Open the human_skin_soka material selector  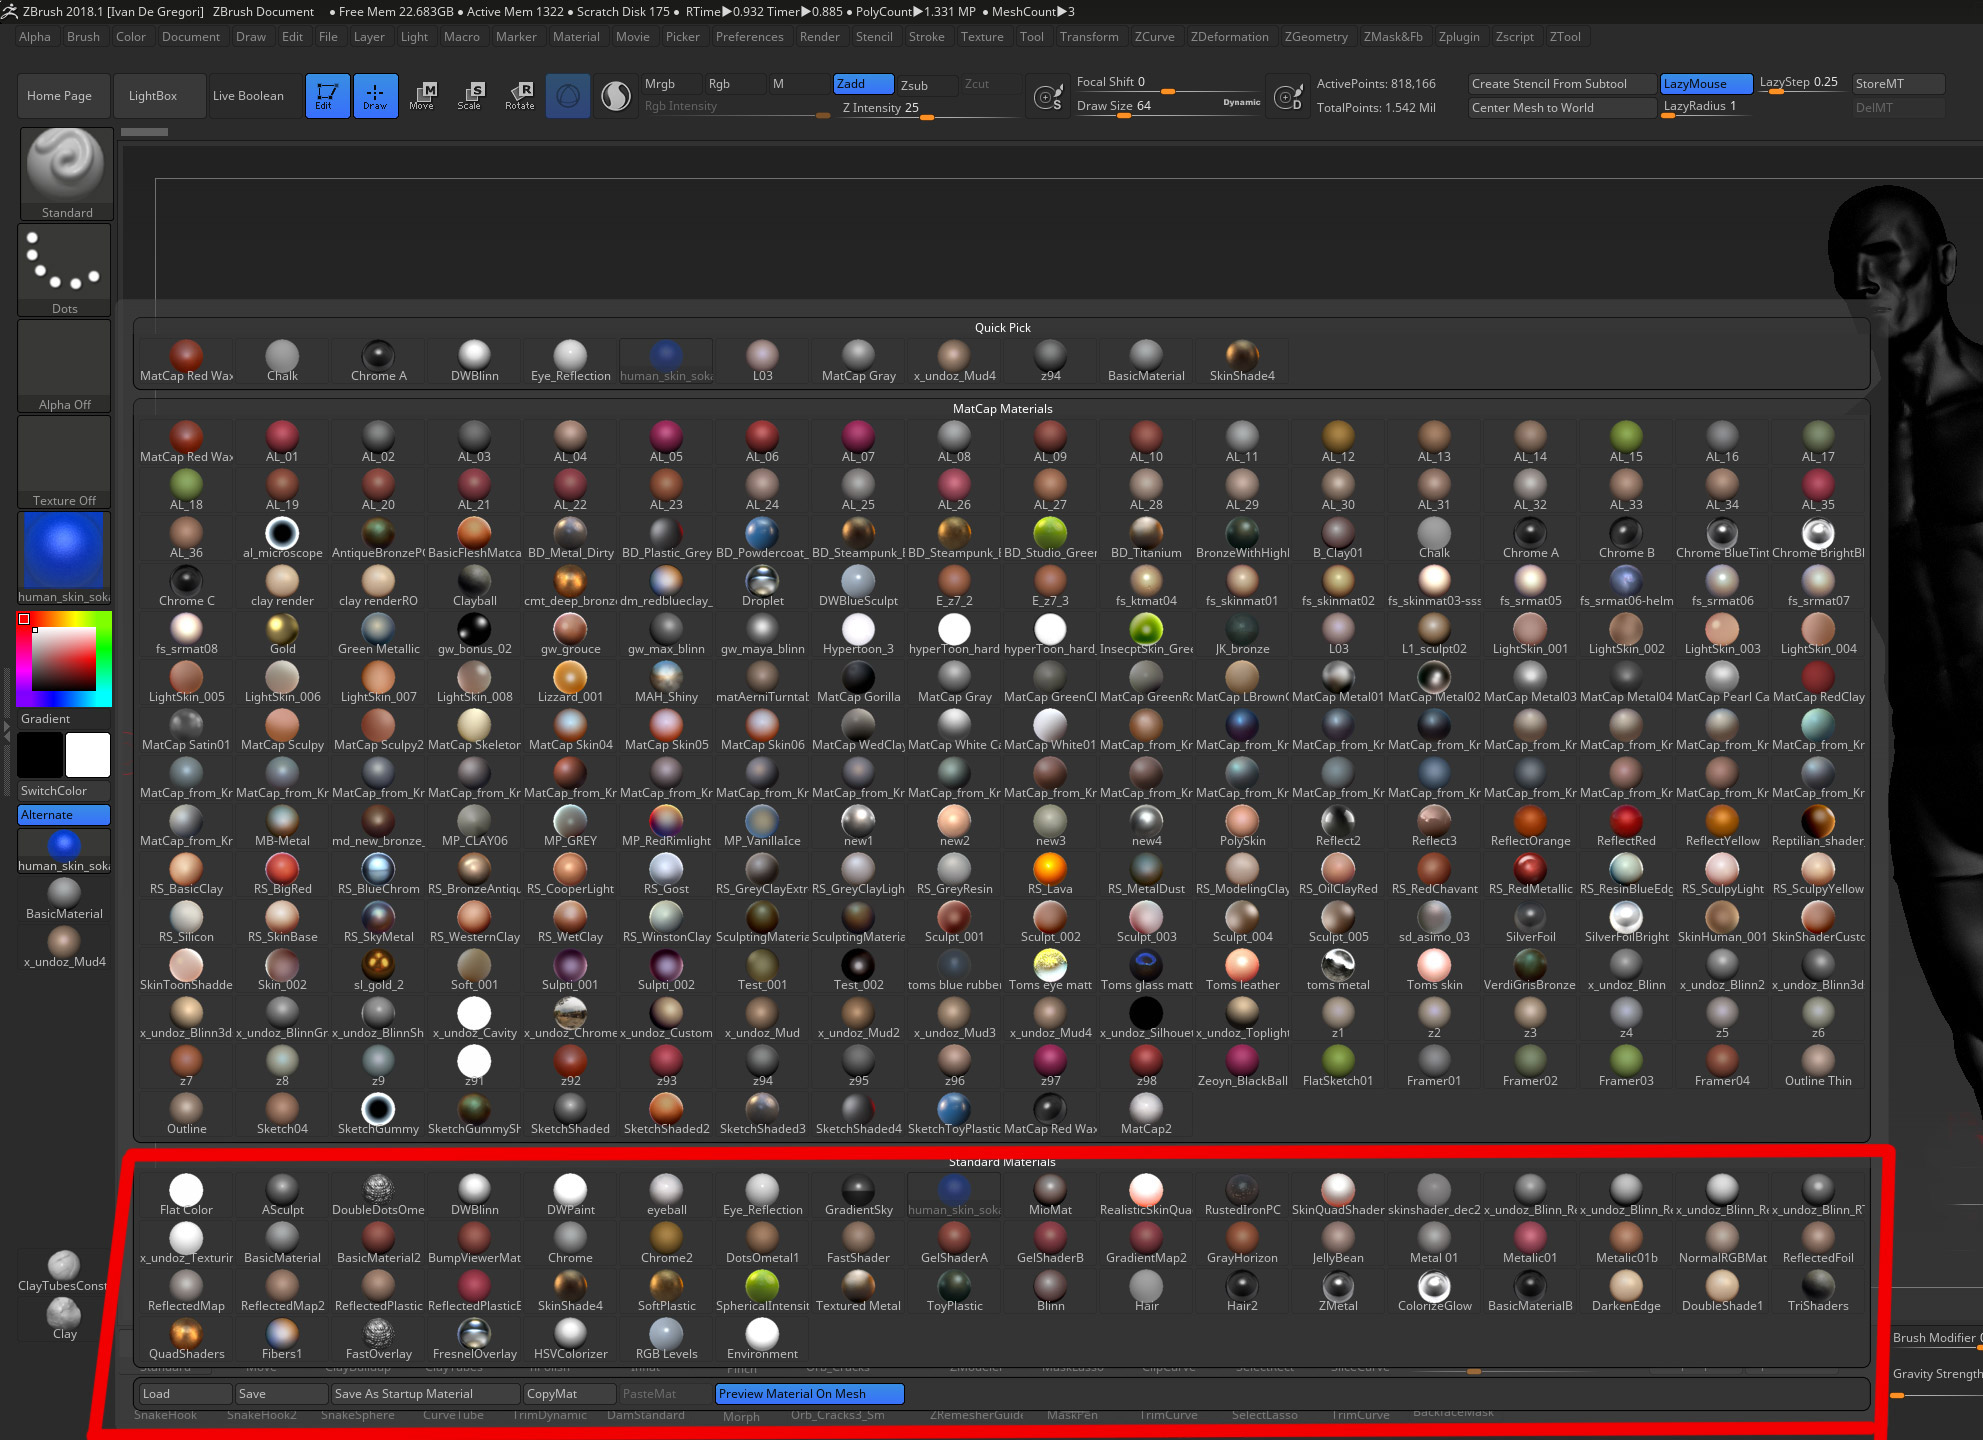64,558
